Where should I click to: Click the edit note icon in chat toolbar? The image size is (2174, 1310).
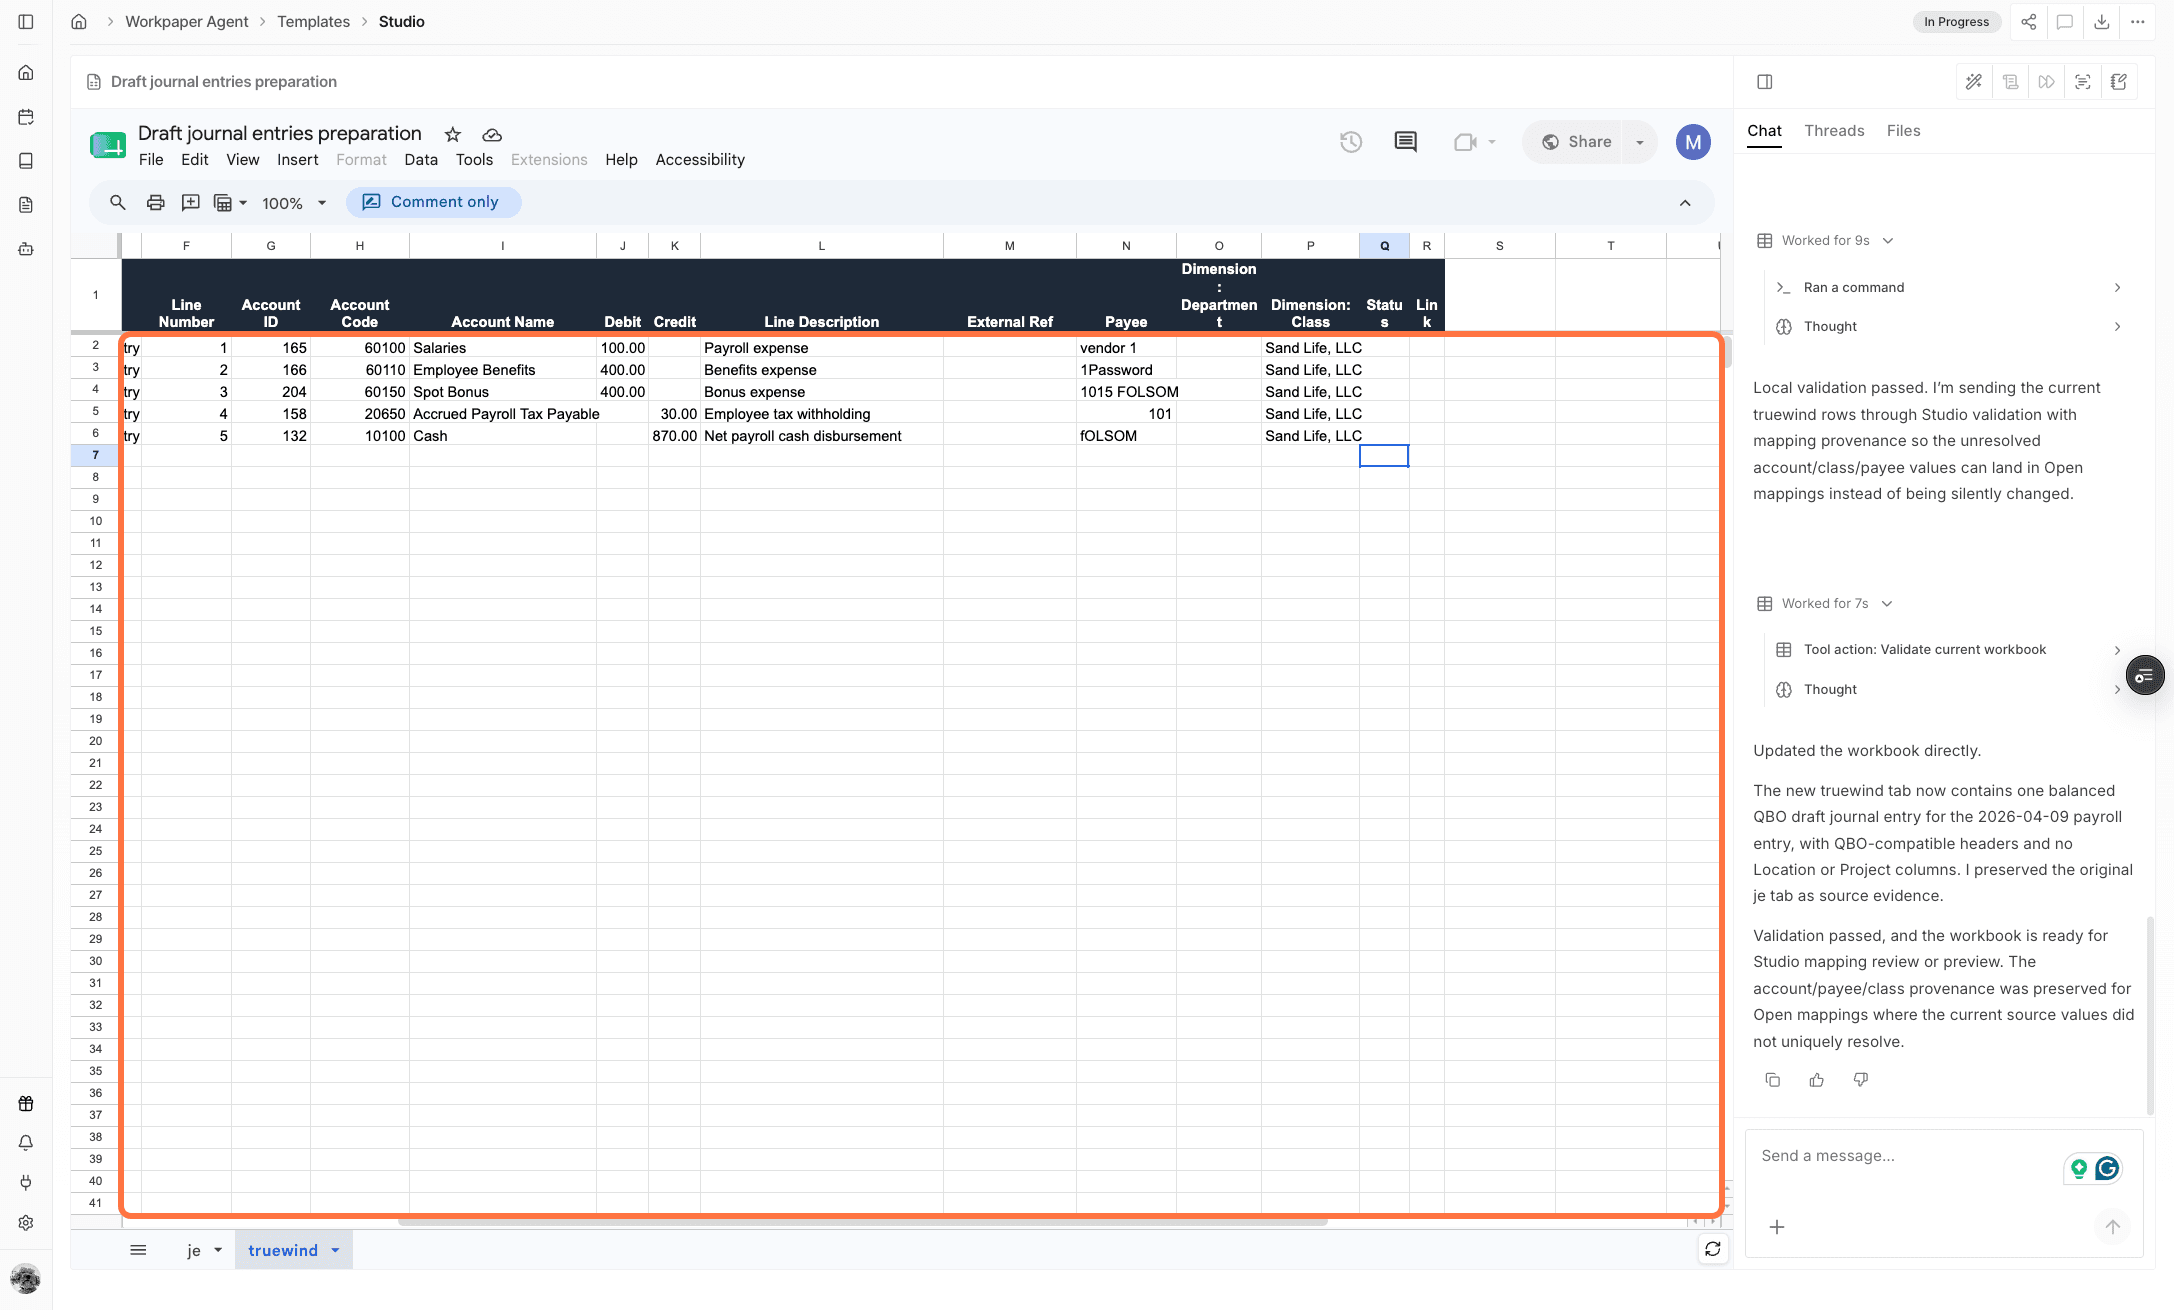[x=2119, y=82]
